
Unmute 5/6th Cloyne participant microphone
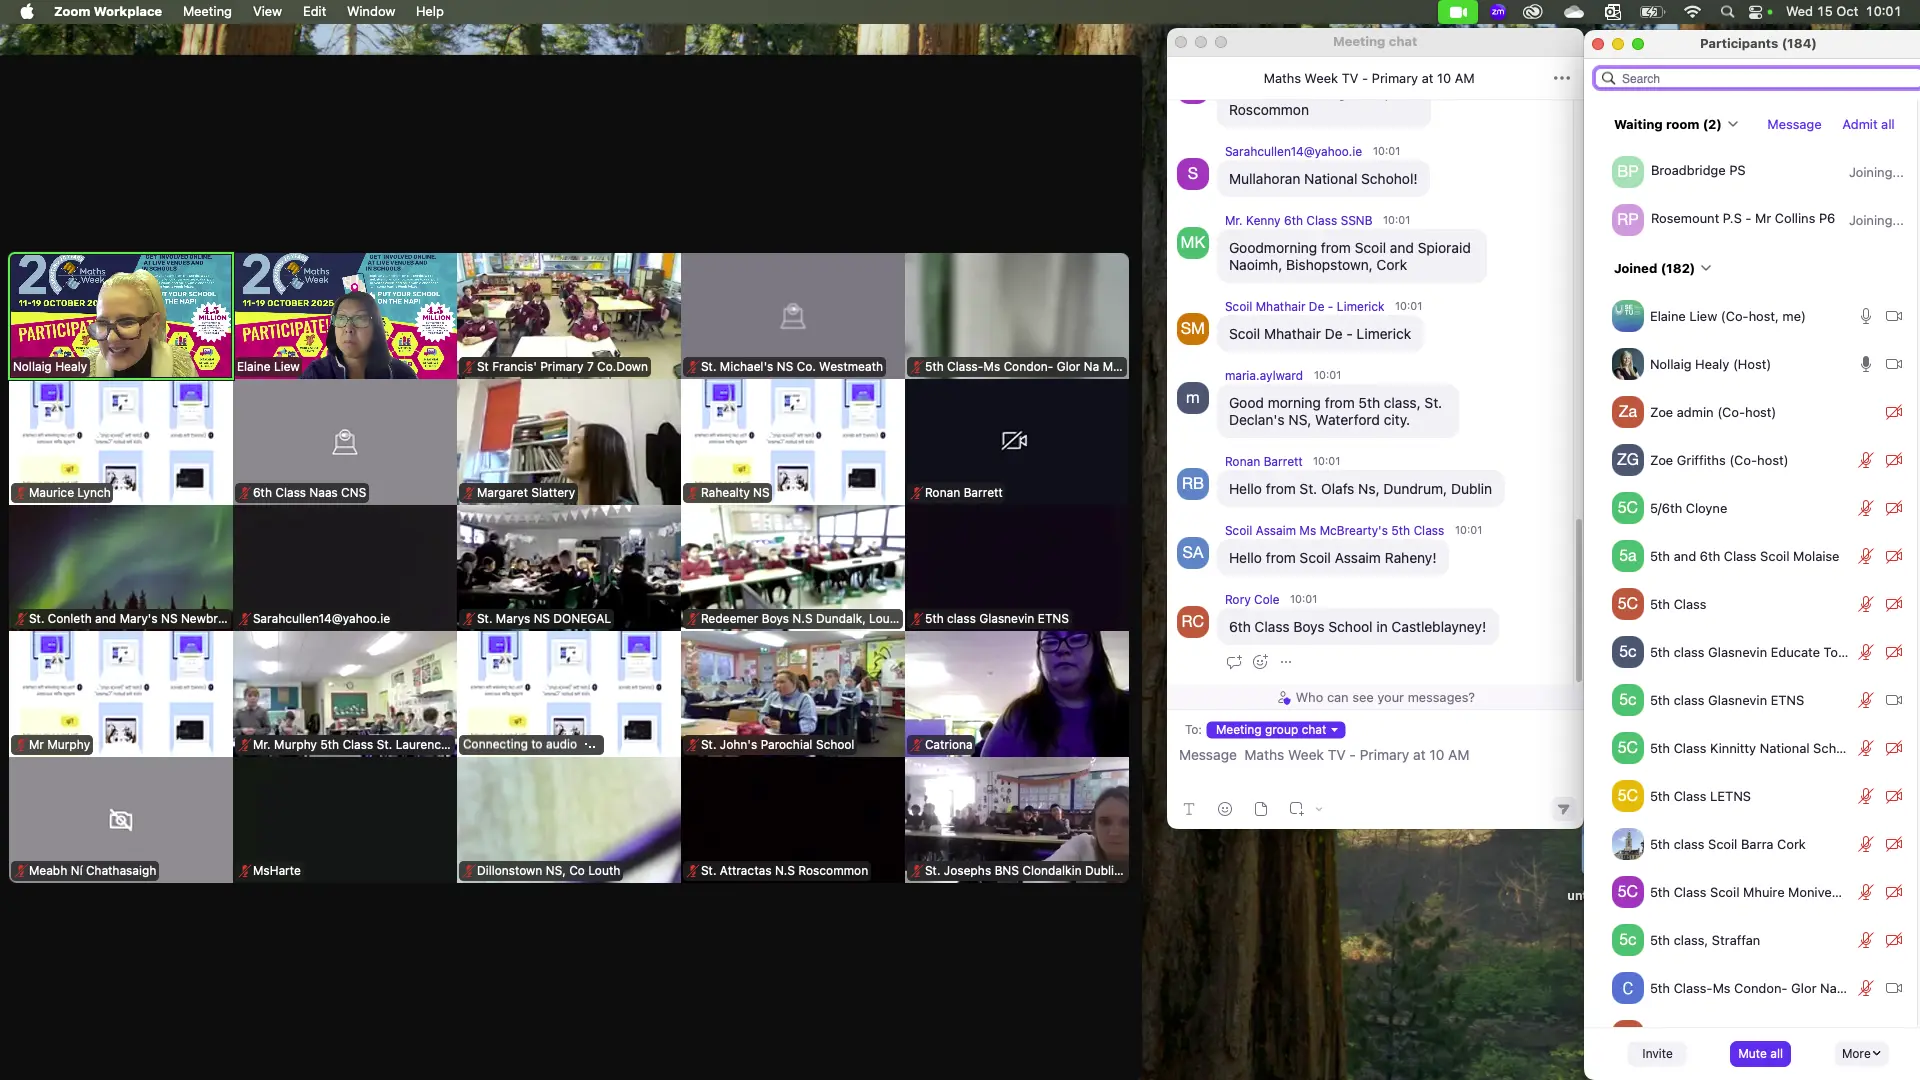(x=1865, y=508)
